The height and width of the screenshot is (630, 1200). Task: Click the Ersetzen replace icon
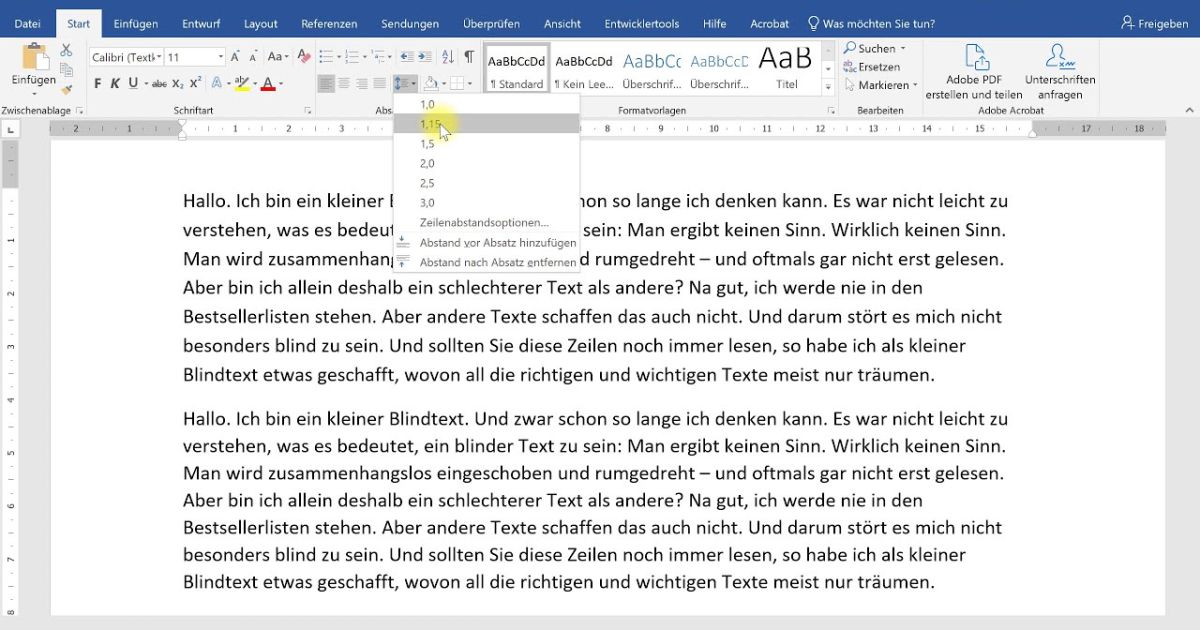coord(849,67)
